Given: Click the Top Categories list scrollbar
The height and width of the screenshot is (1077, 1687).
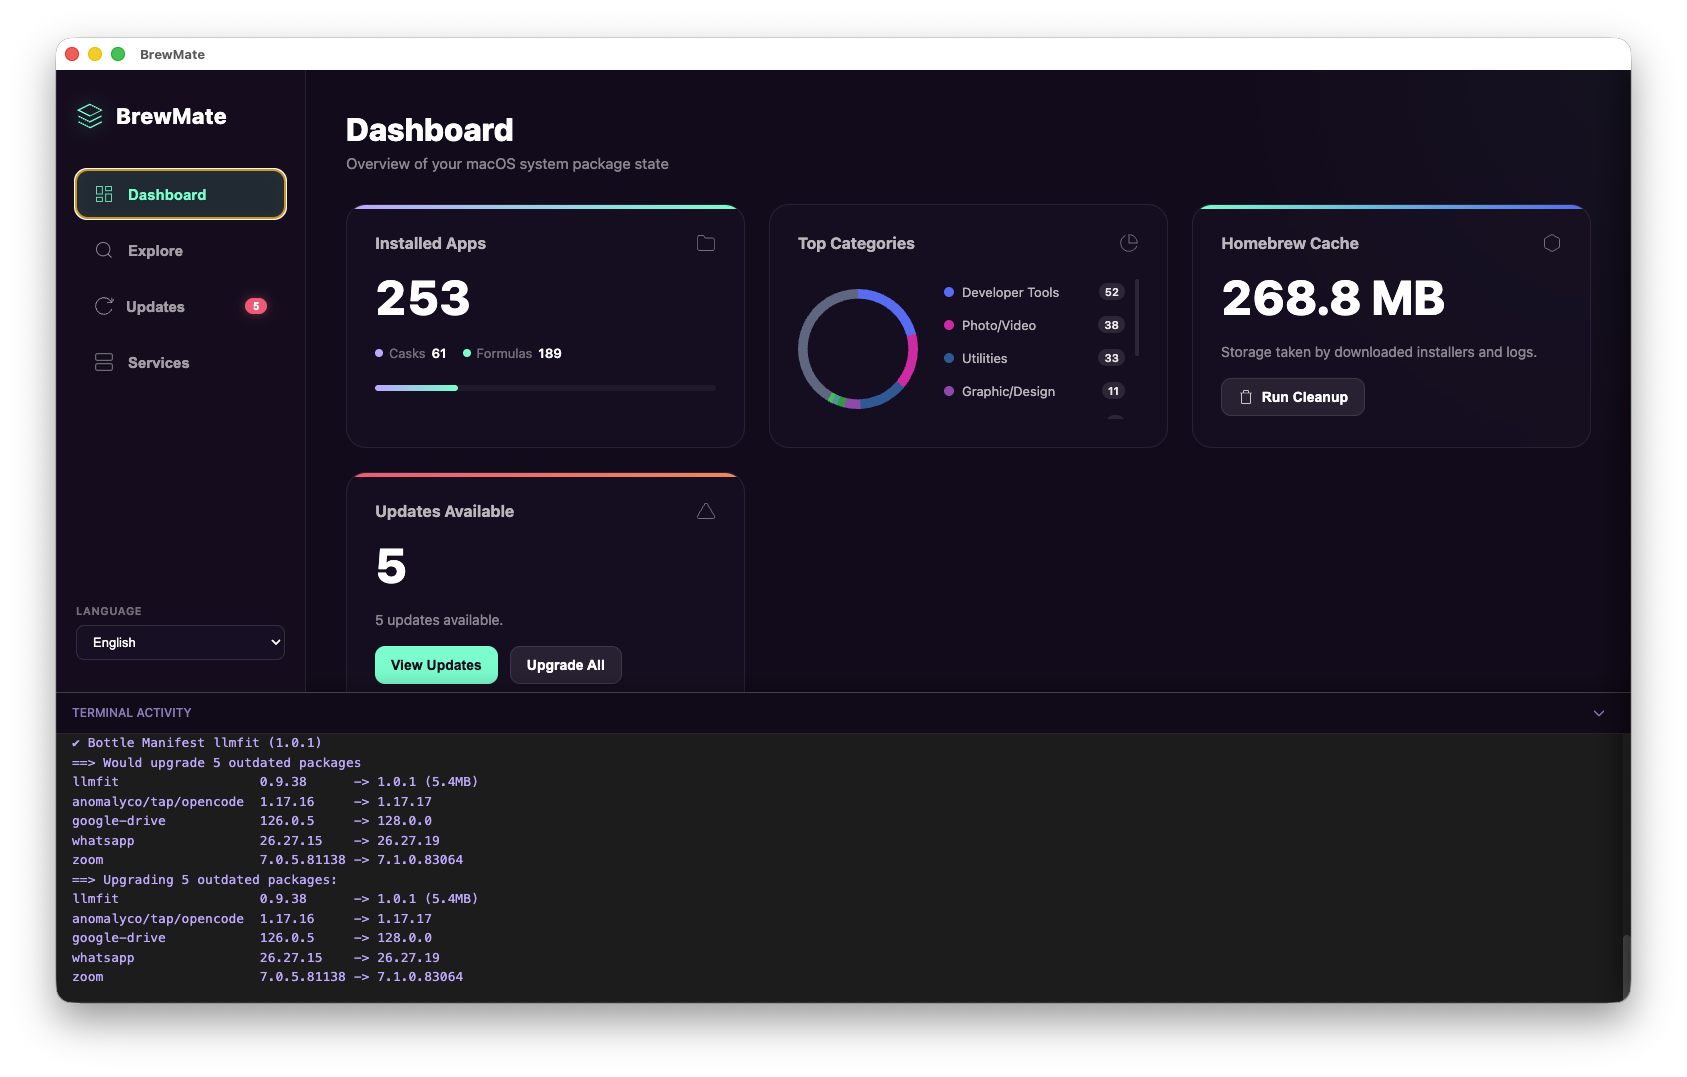Looking at the screenshot, I should click(1137, 317).
